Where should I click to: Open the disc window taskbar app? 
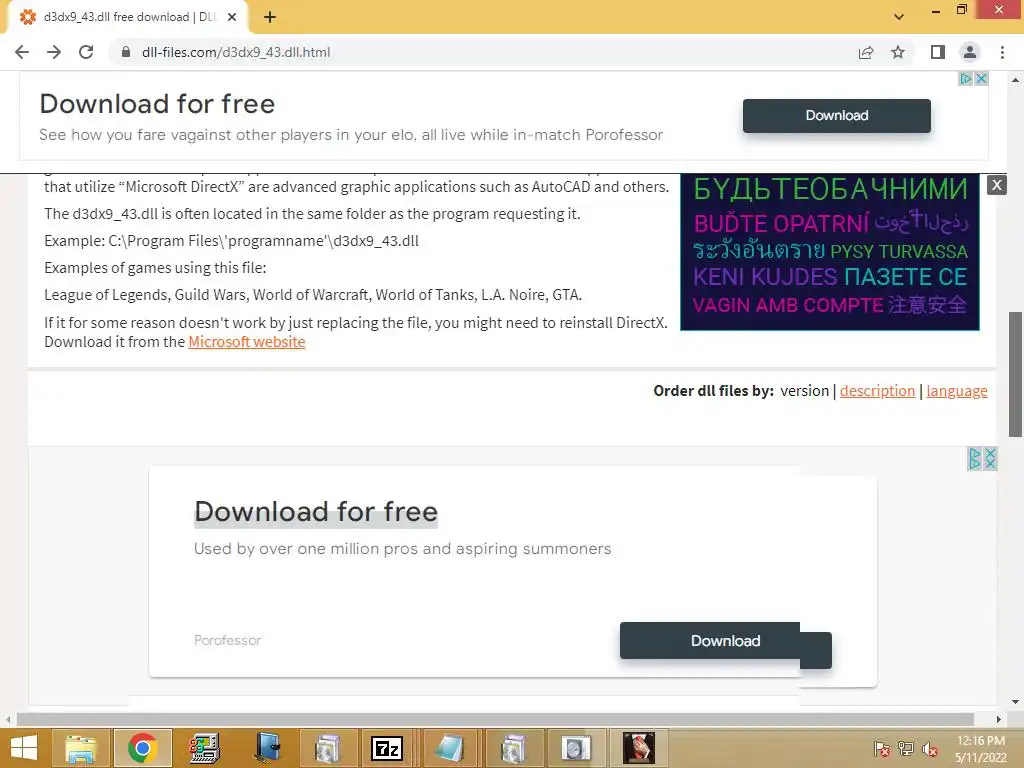pyautogui.click(x=575, y=748)
